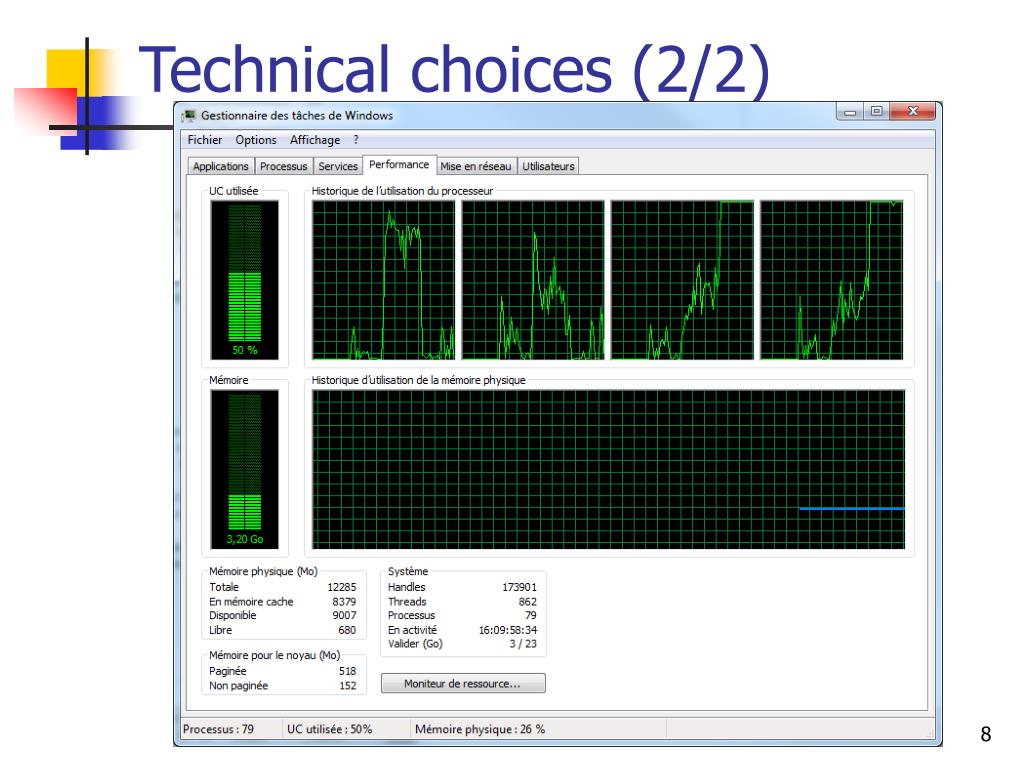Click the Threads value 862

coord(528,601)
